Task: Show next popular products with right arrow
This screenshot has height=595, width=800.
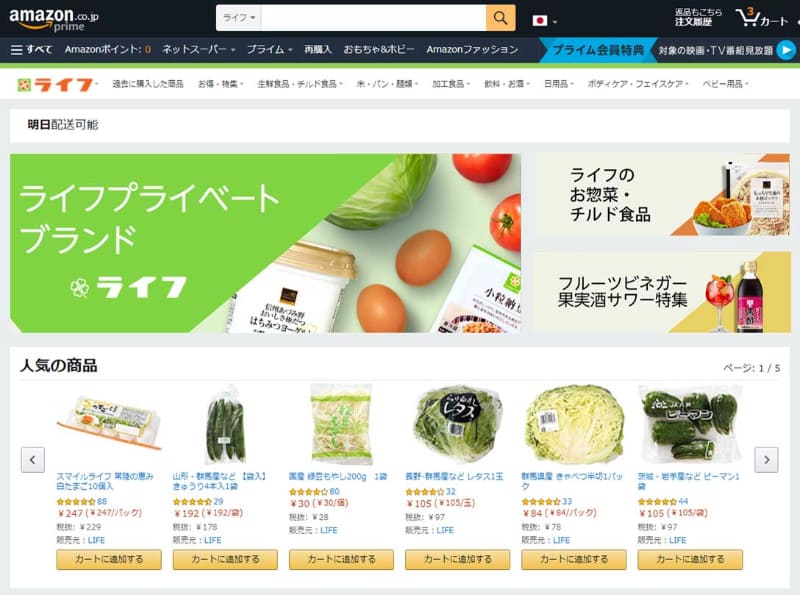Action: pos(766,460)
